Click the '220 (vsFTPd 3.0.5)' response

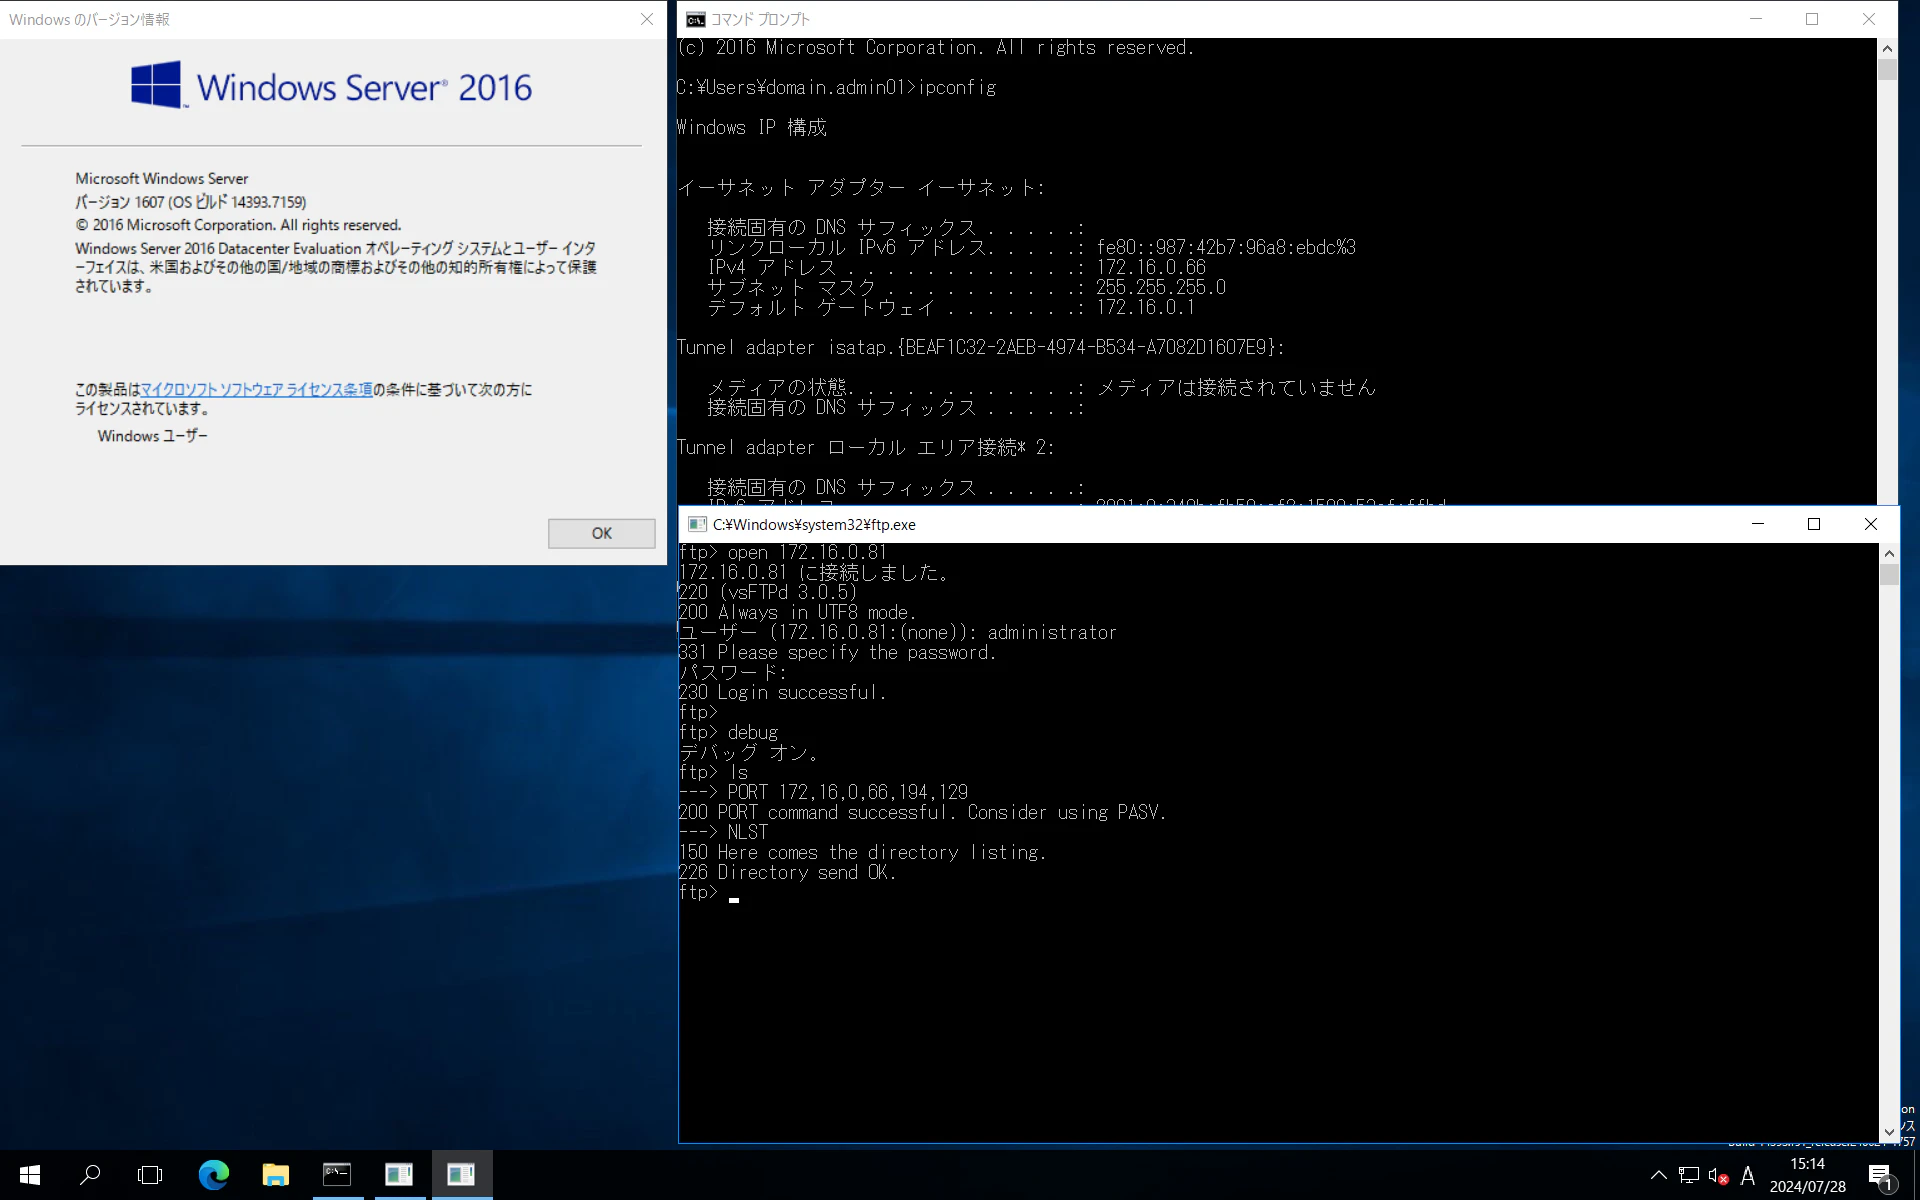coord(768,592)
